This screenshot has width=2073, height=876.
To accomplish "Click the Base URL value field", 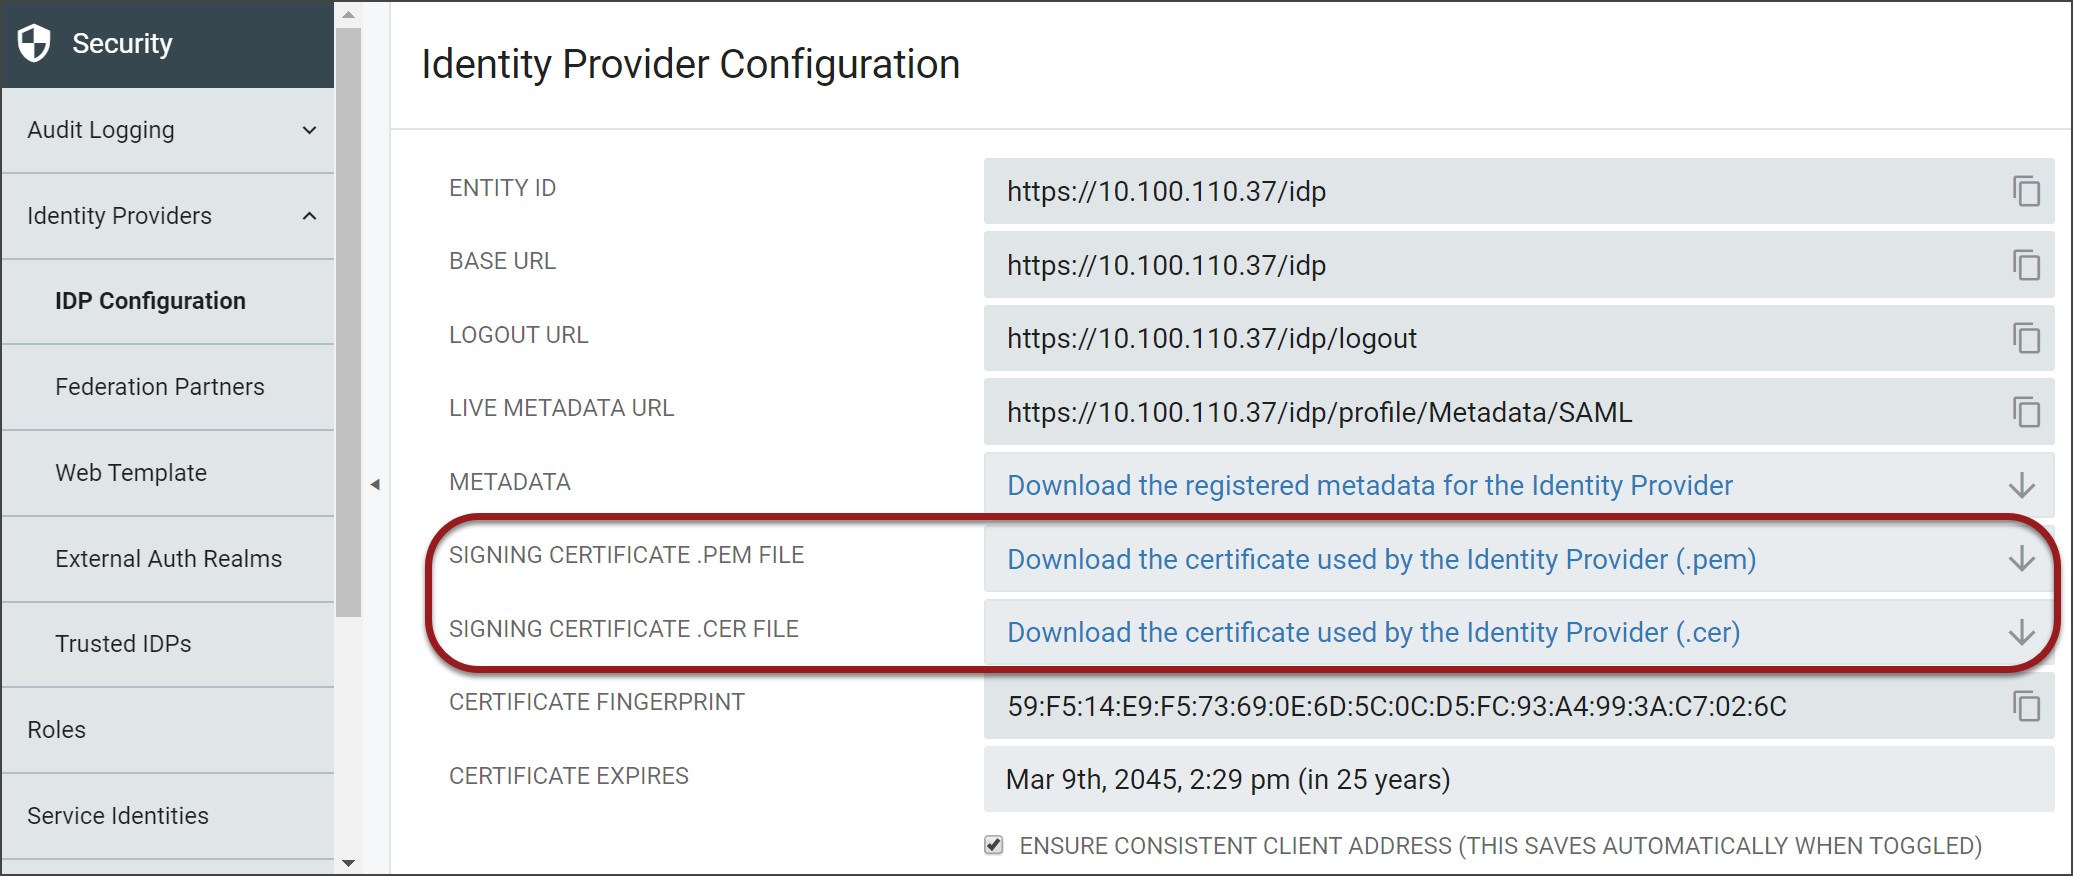I will 1519,265.
